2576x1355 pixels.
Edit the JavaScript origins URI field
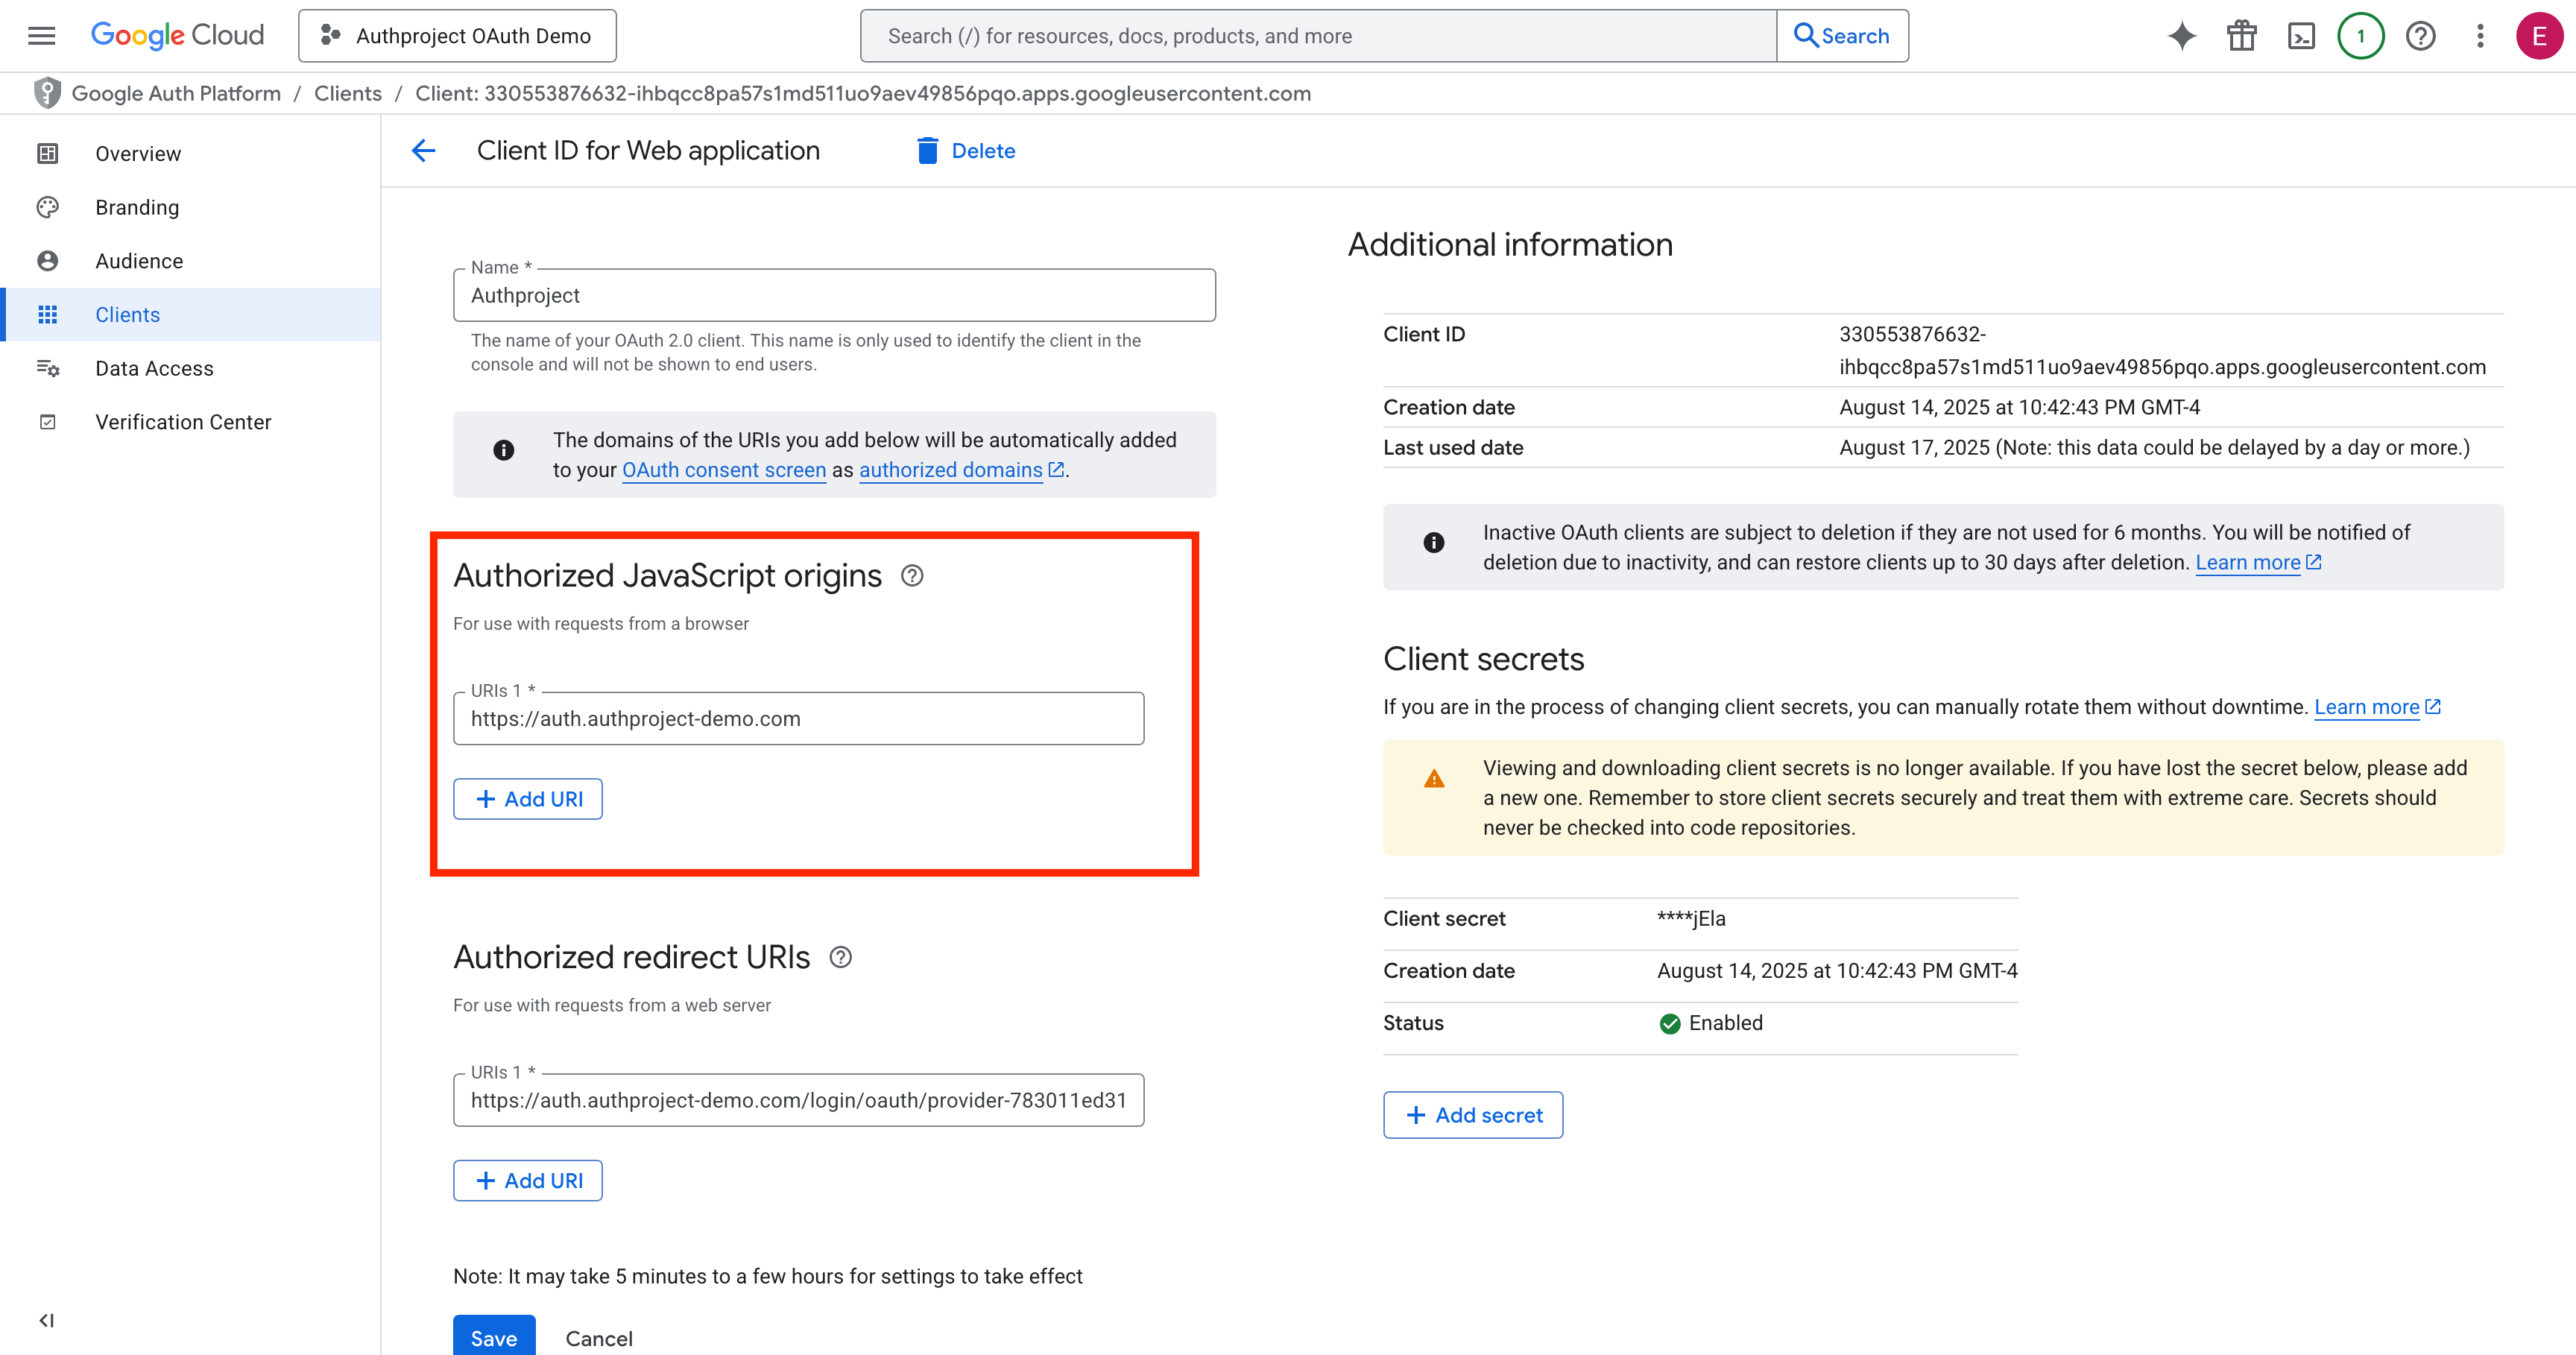798,719
